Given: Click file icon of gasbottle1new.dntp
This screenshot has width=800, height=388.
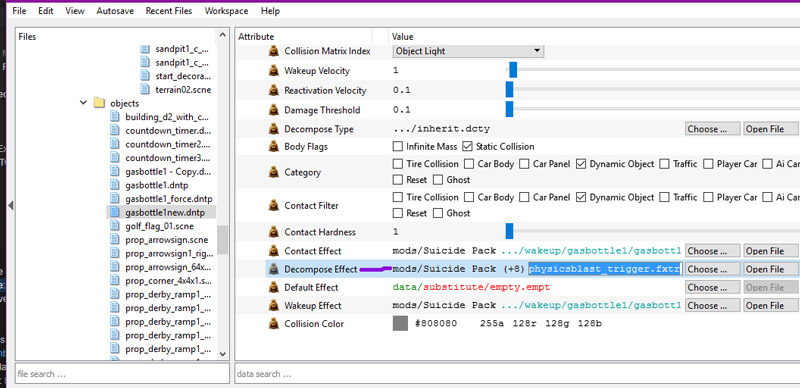Looking at the screenshot, I should click(x=115, y=212).
